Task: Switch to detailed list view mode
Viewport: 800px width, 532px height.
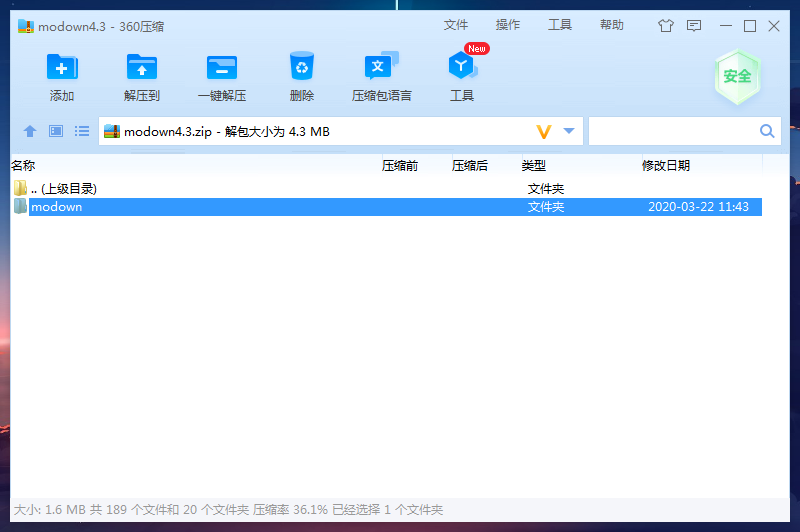Action: [82, 131]
